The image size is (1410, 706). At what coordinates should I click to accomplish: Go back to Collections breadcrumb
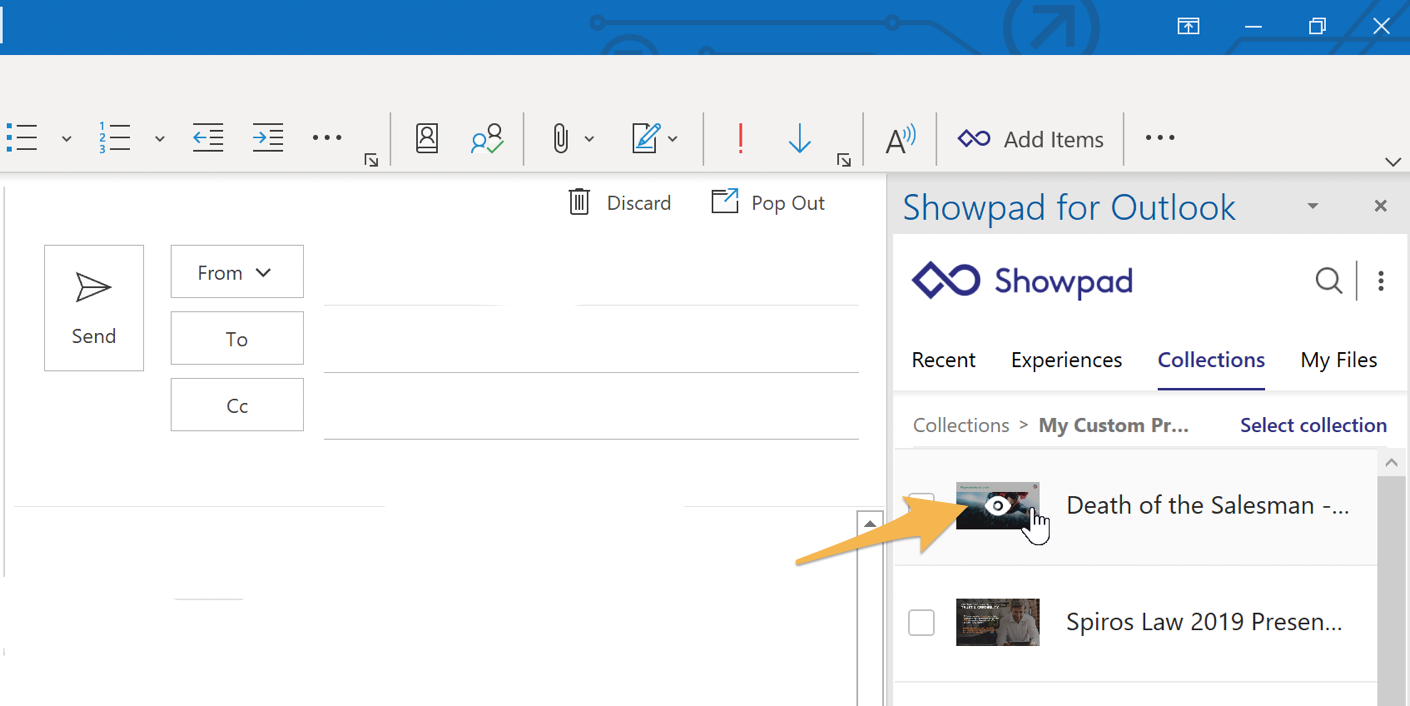pyautogui.click(x=961, y=425)
